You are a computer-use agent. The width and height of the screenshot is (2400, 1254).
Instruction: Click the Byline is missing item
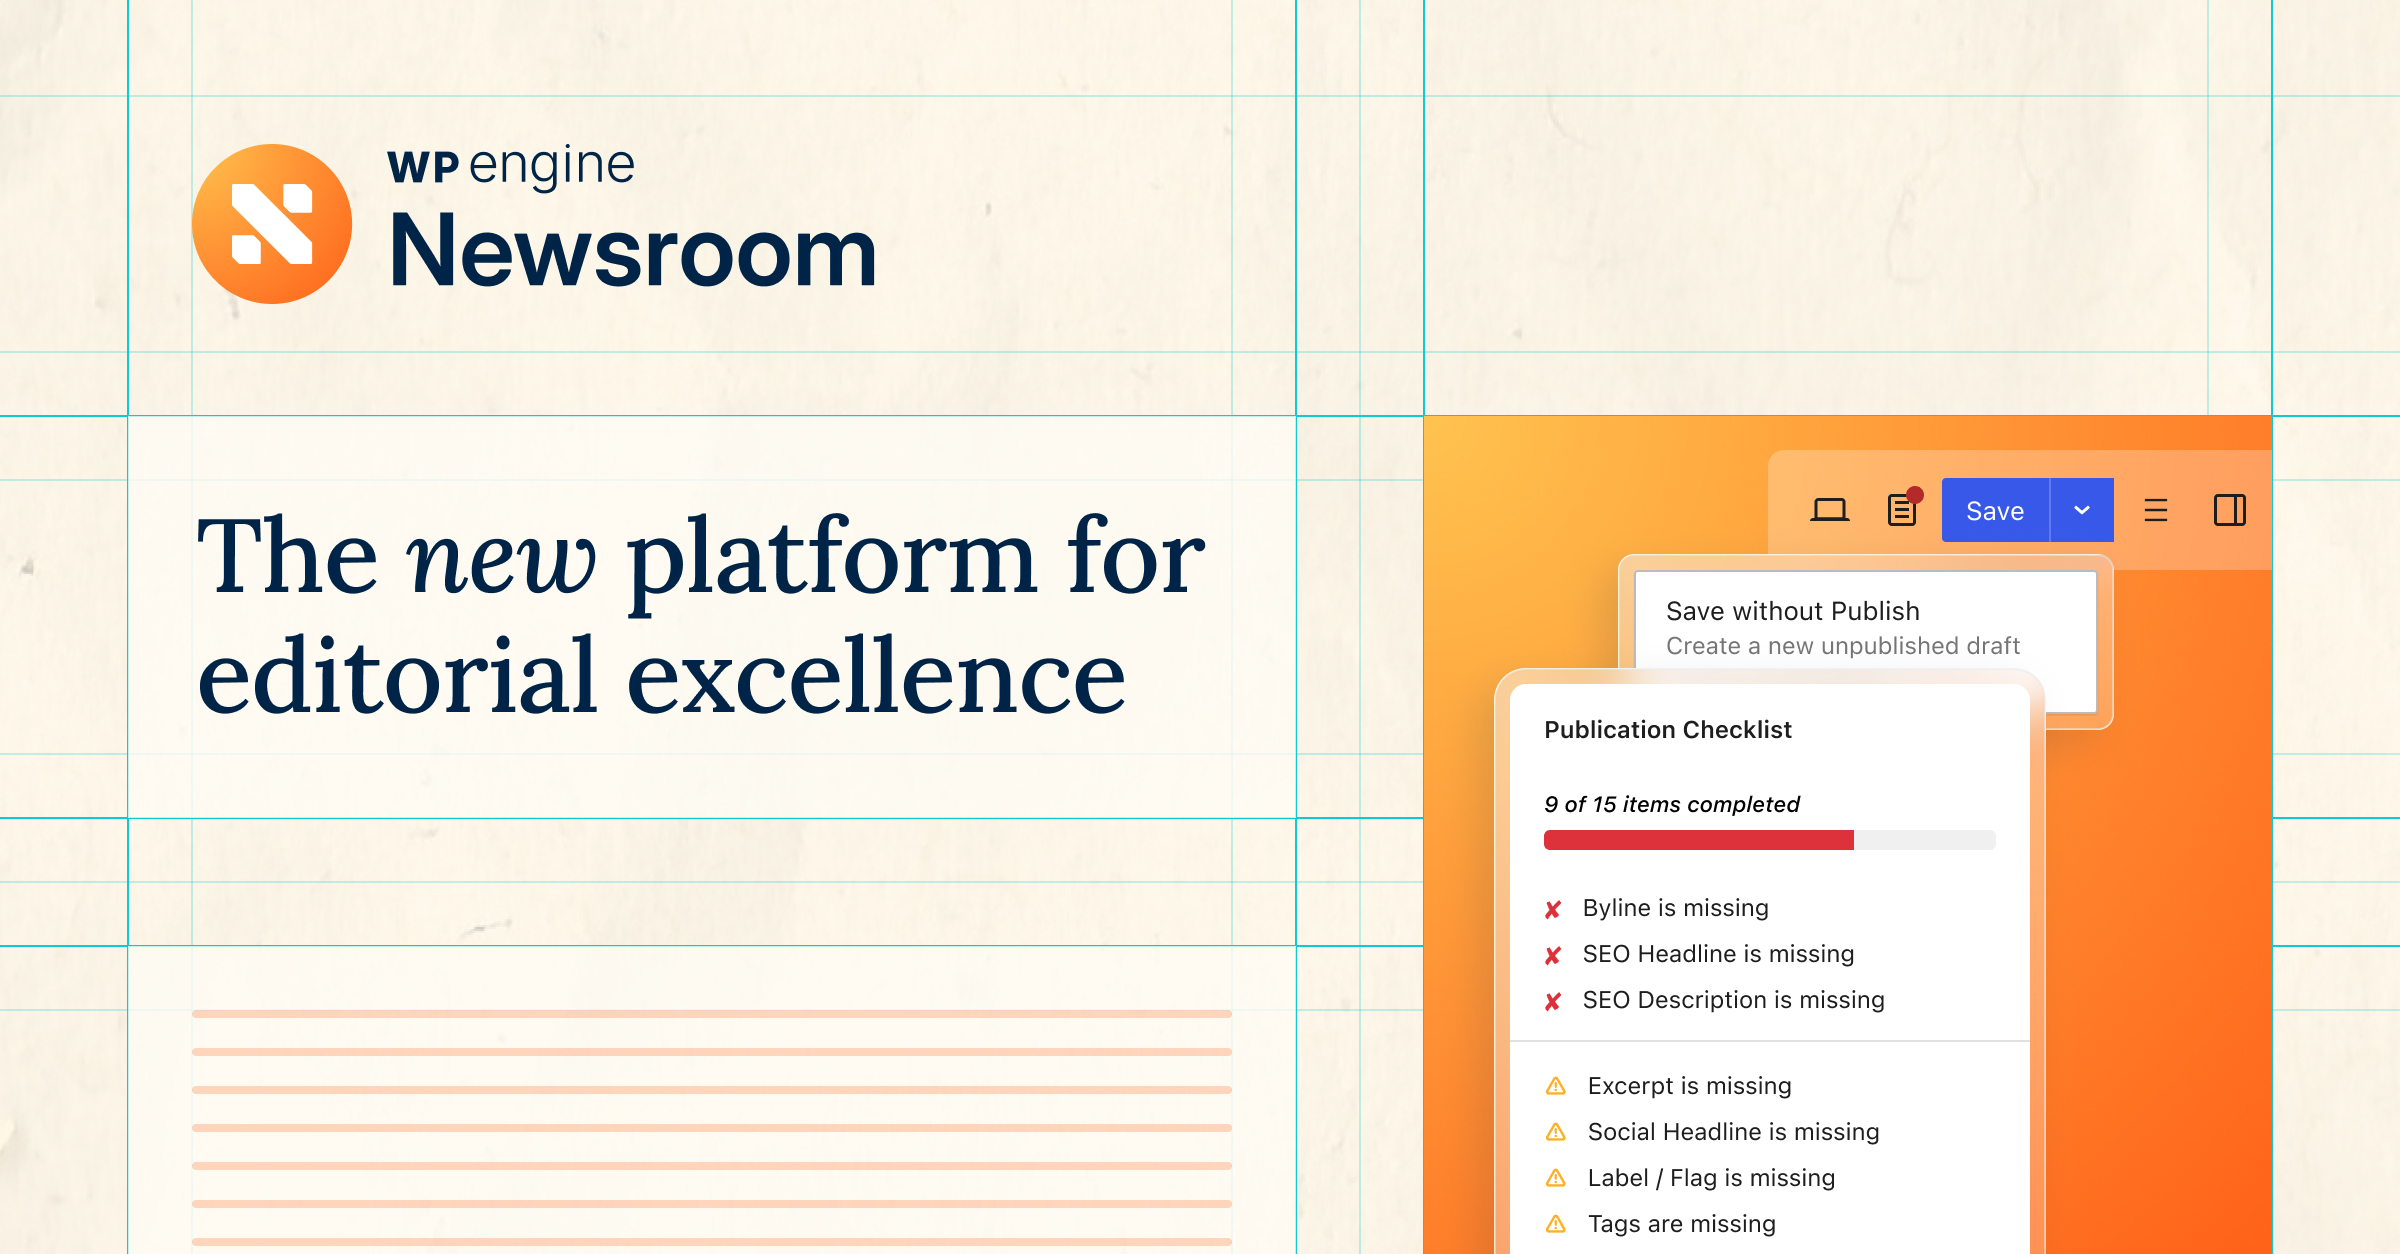pos(1675,908)
